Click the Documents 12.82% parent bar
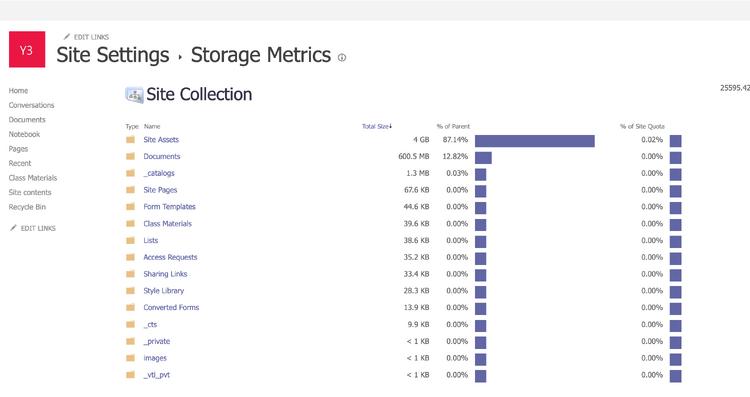Viewport: 750px width, 397px height. coord(483,158)
